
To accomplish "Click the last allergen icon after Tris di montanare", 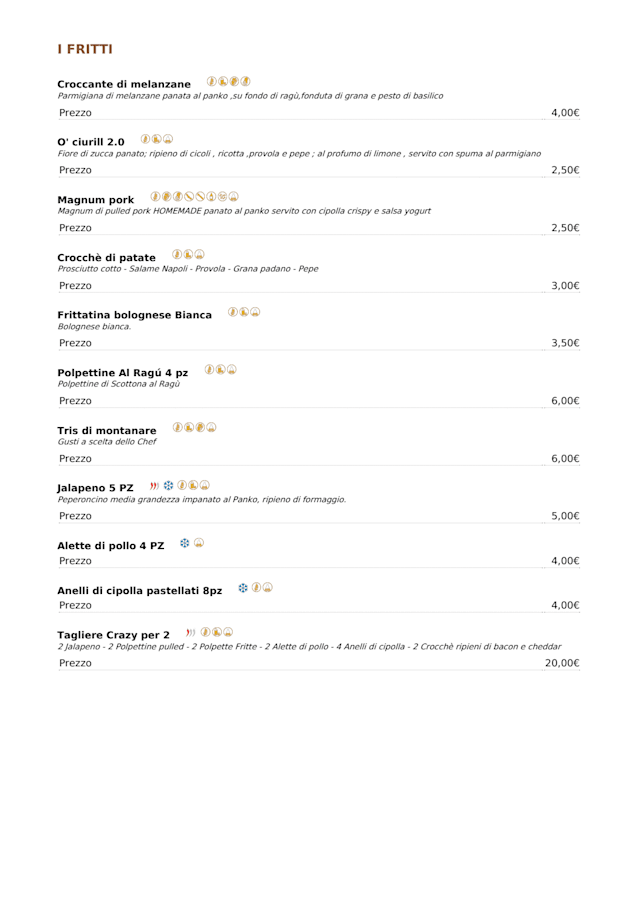I will [212, 427].
